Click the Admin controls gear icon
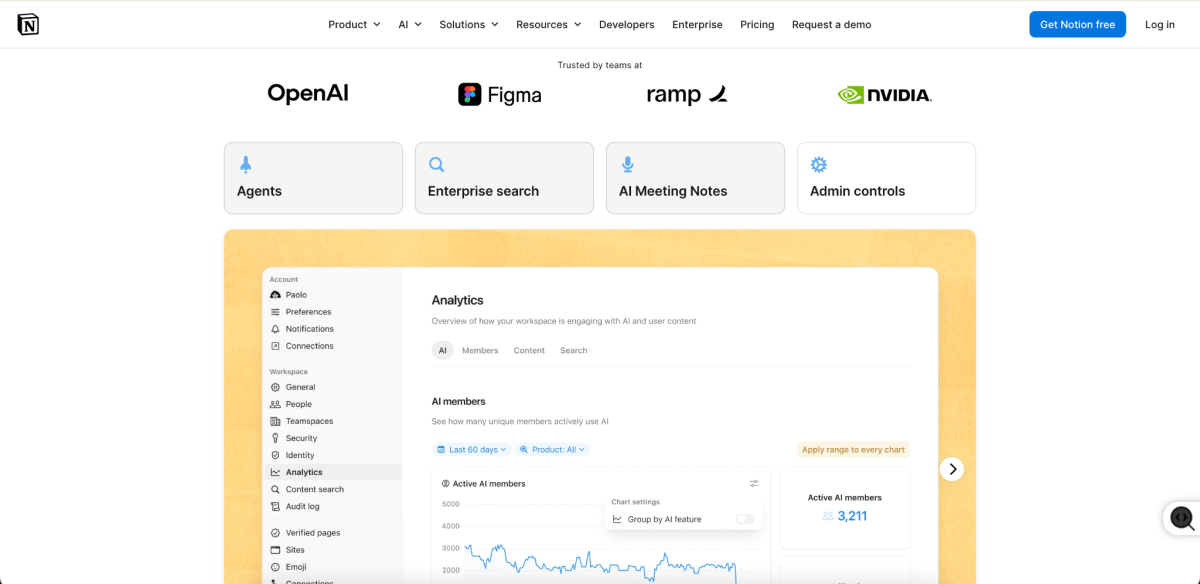This screenshot has width=1200, height=584. [x=818, y=165]
